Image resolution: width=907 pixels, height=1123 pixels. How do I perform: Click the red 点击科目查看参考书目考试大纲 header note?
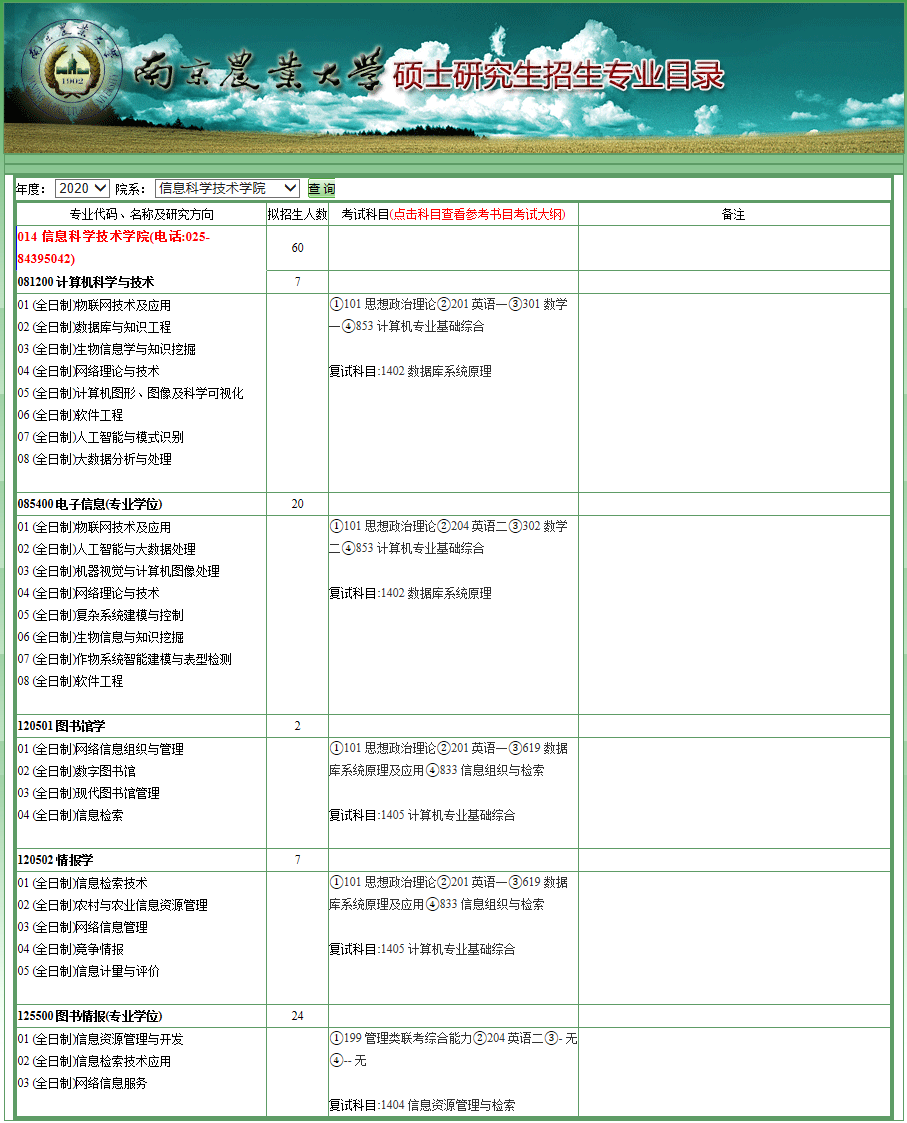click(x=478, y=214)
